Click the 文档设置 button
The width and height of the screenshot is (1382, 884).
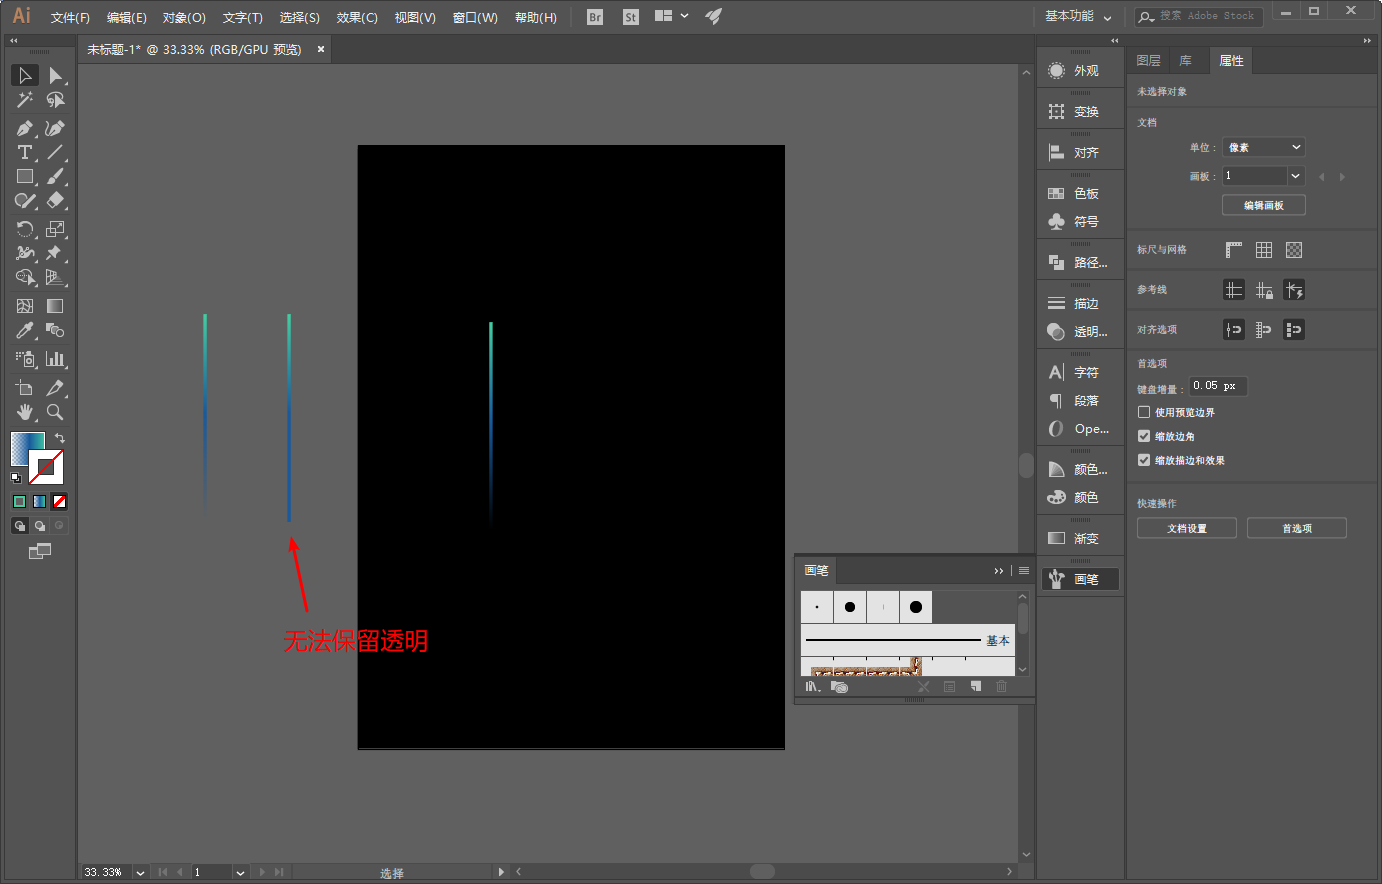pyautogui.click(x=1187, y=528)
